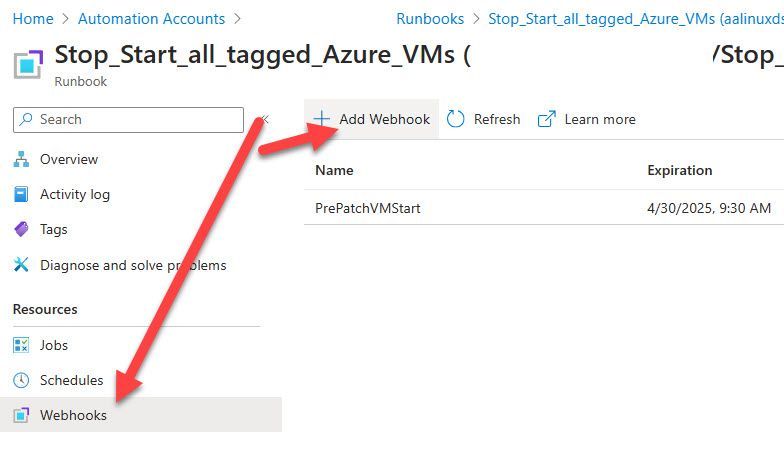Collapse the sidebar with the double chevron
Image resolution: width=784 pixels, height=449 pixels.
(265, 119)
